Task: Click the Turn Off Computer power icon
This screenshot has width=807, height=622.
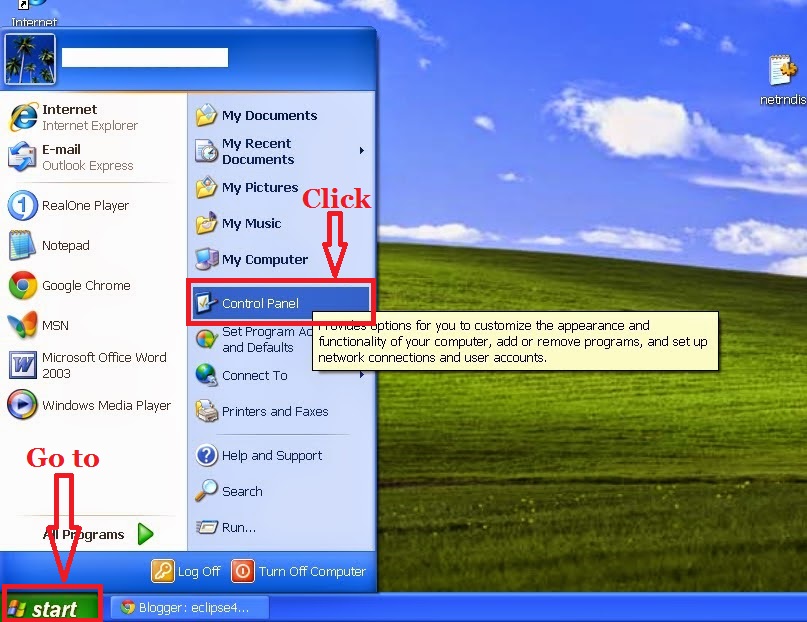Action: click(x=243, y=571)
